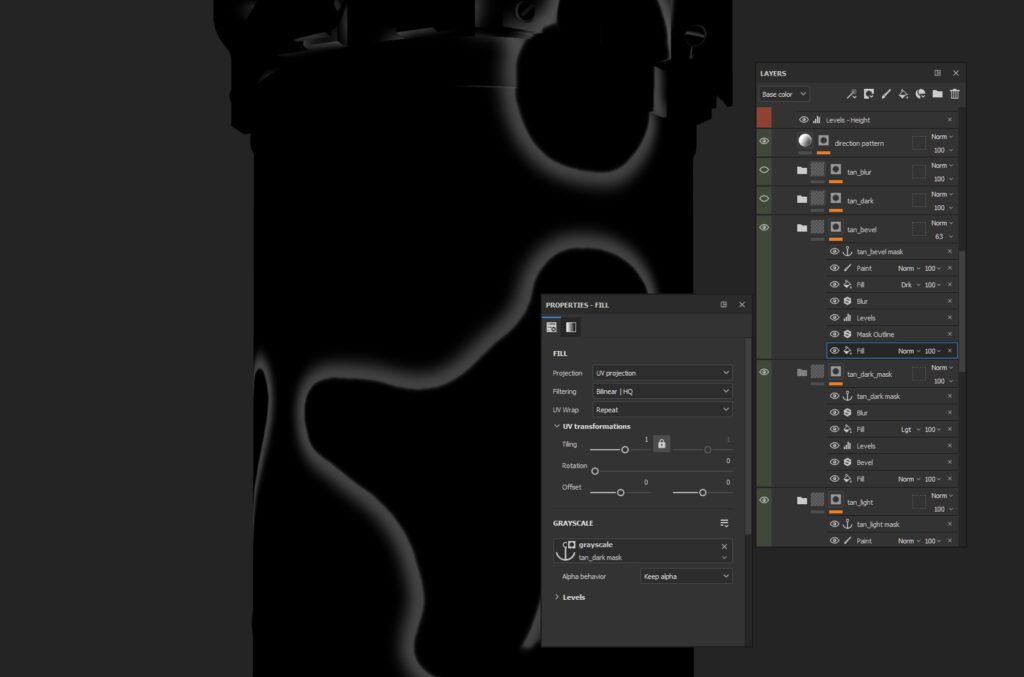Remove the tan_bevel mask anchor point
This screenshot has width=1024, height=677.
(x=950, y=251)
